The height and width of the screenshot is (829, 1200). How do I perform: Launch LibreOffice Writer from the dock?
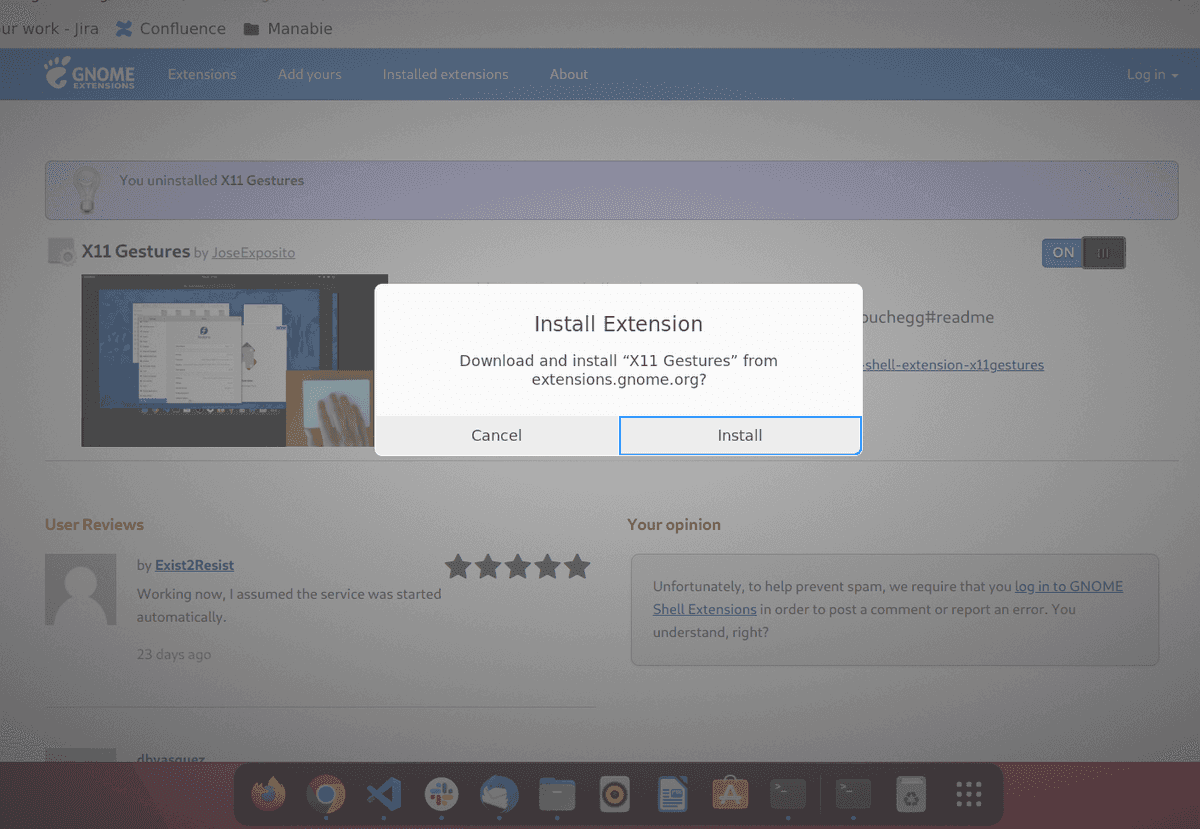click(671, 793)
